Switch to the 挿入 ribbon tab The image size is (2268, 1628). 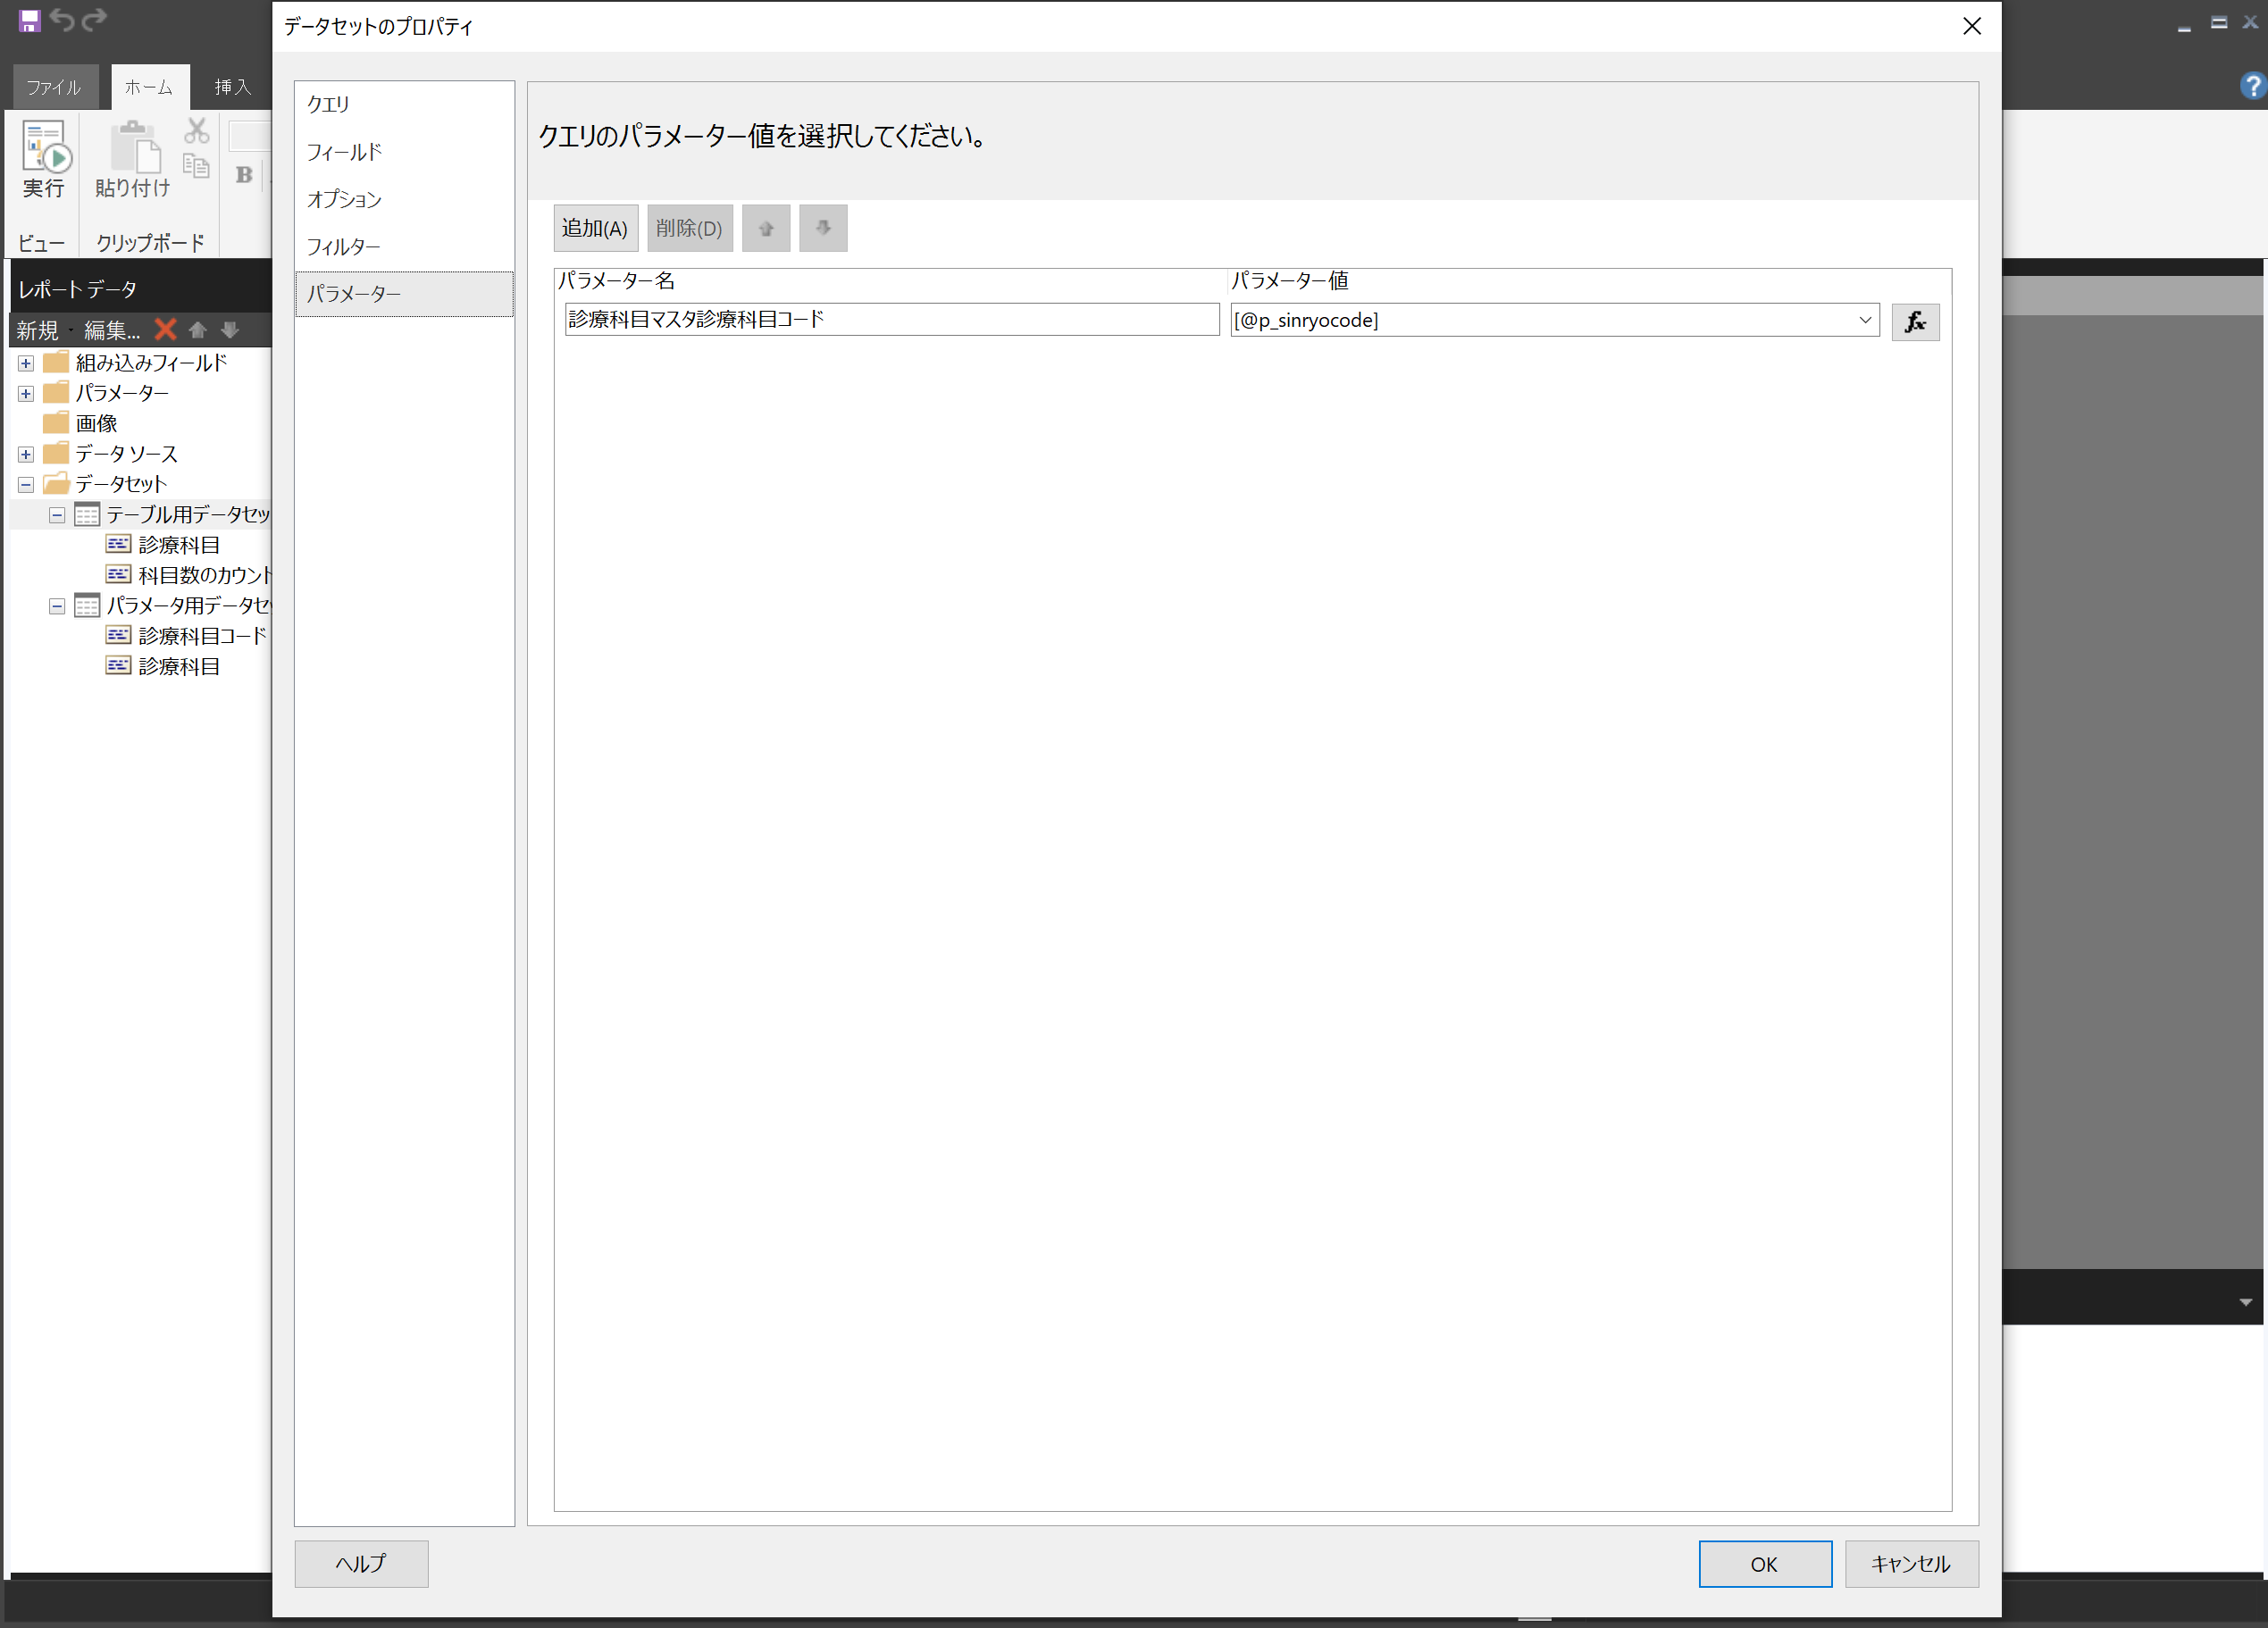coord(231,87)
